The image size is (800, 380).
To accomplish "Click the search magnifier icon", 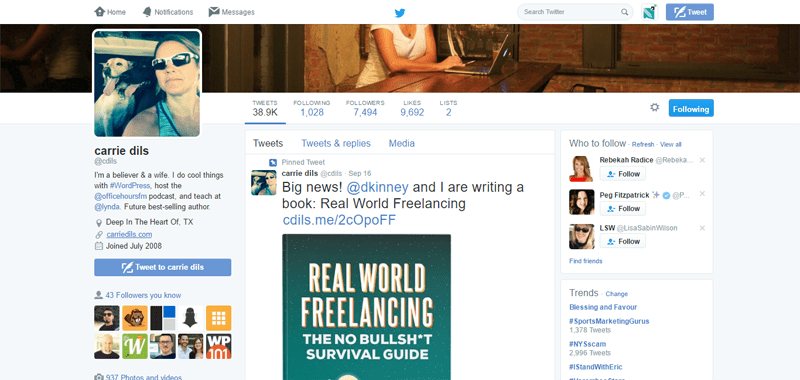I will pos(624,12).
